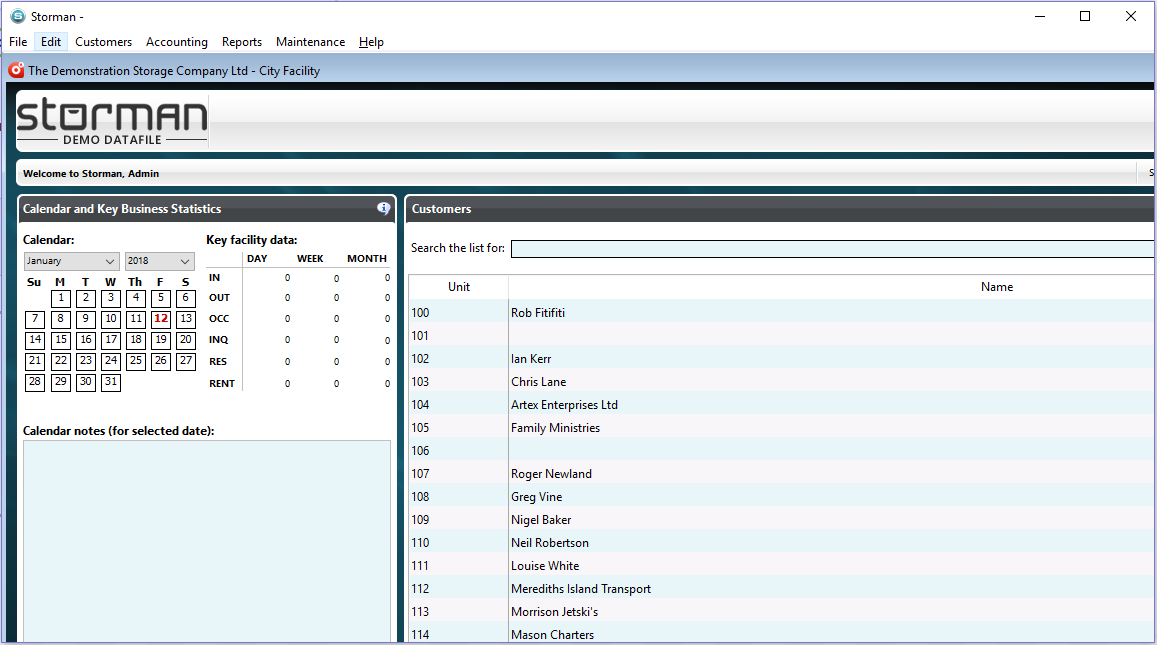
Task: Click the red Storman icon beside company name
Action: coord(16,70)
